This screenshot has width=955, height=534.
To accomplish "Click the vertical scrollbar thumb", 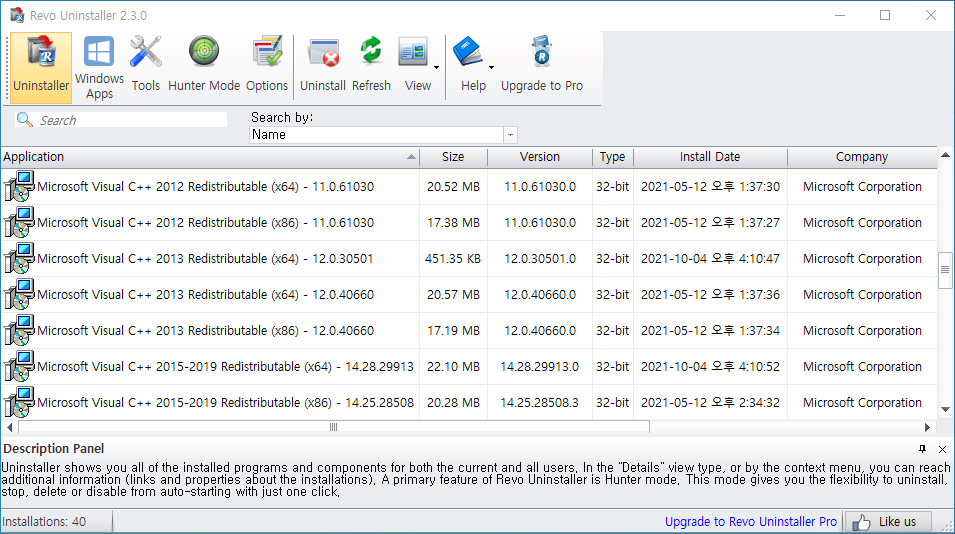I will [x=945, y=270].
